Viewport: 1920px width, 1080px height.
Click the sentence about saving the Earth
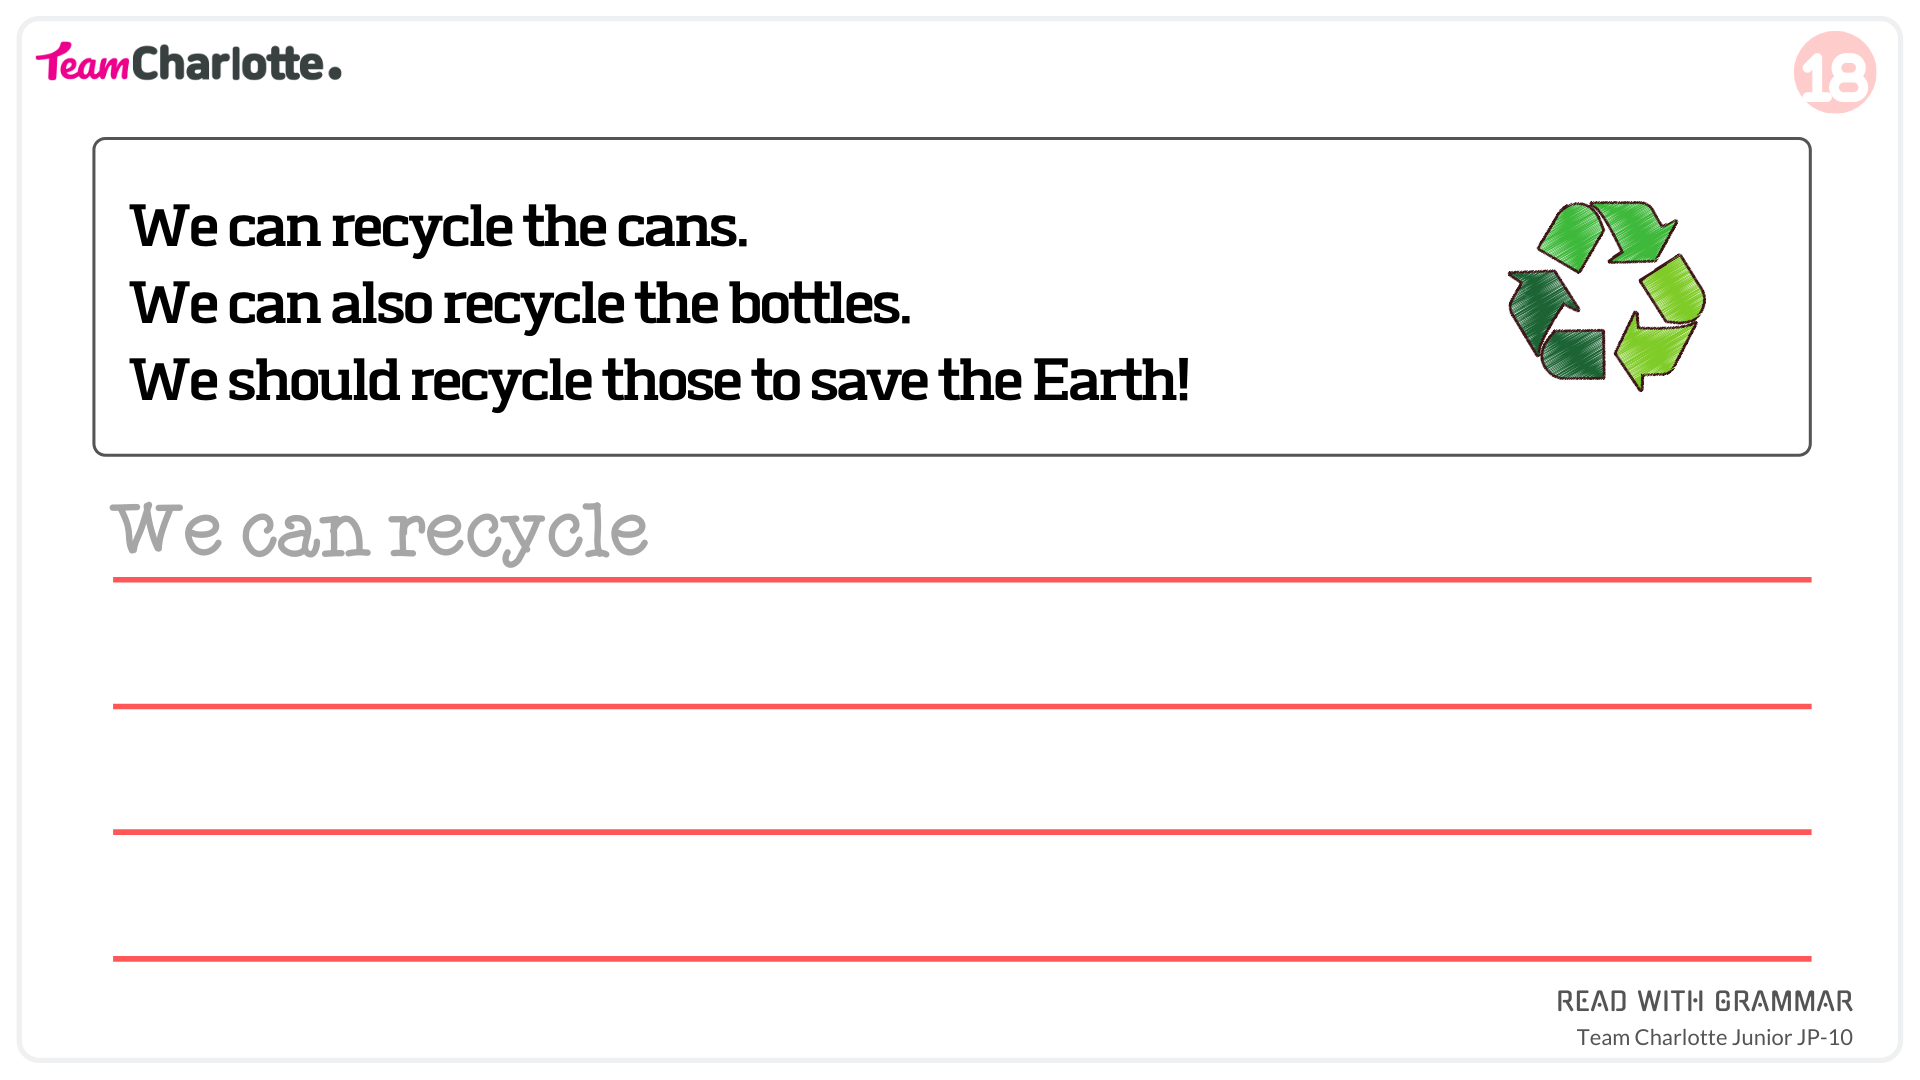click(x=660, y=381)
